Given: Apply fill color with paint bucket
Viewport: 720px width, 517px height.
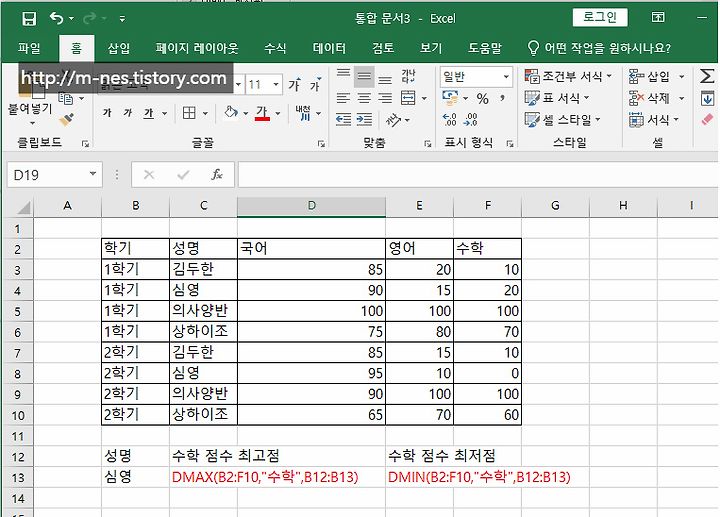Looking at the screenshot, I should click(231, 112).
